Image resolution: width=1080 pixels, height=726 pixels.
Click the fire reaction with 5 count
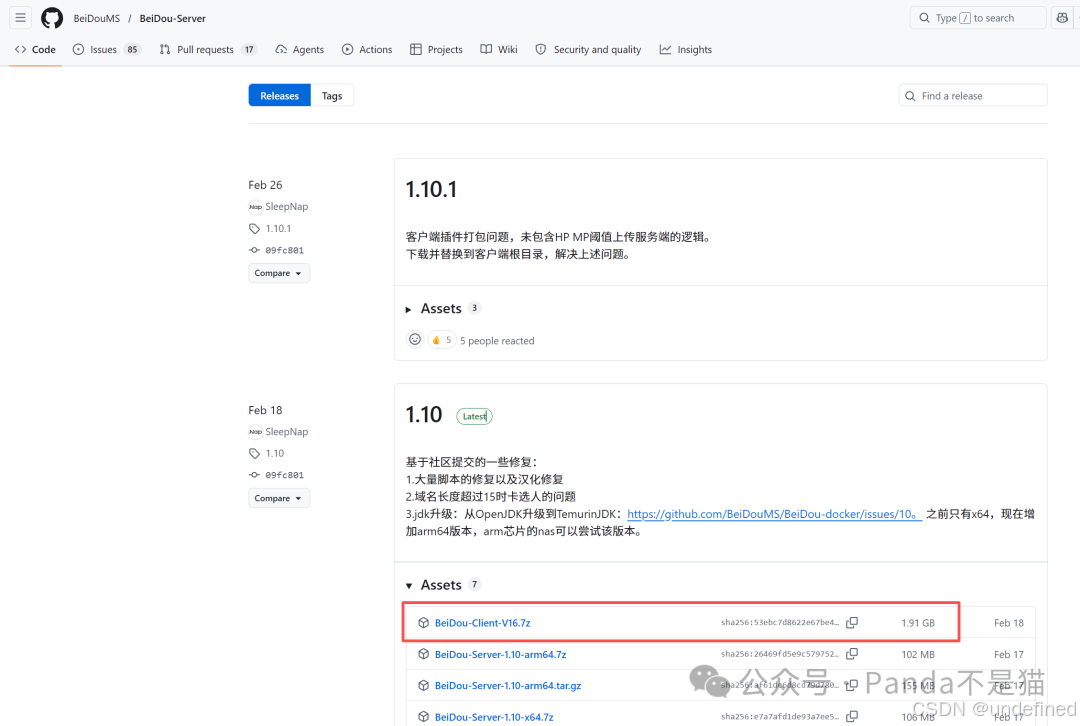442,340
